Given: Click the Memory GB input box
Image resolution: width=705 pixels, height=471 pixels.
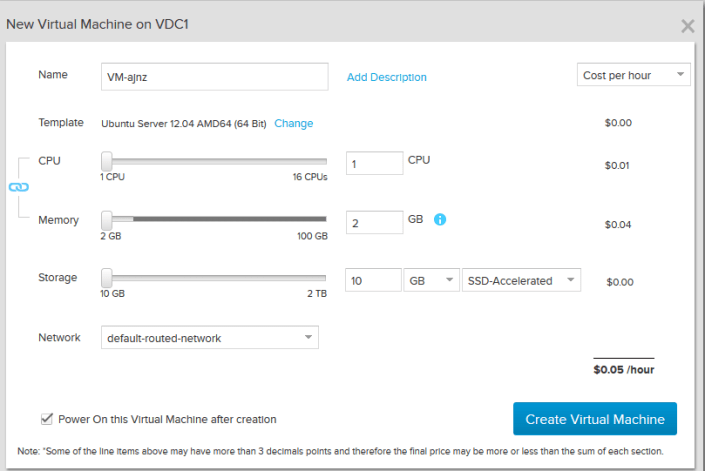Looking at the screenshot, I should point(374,223).
